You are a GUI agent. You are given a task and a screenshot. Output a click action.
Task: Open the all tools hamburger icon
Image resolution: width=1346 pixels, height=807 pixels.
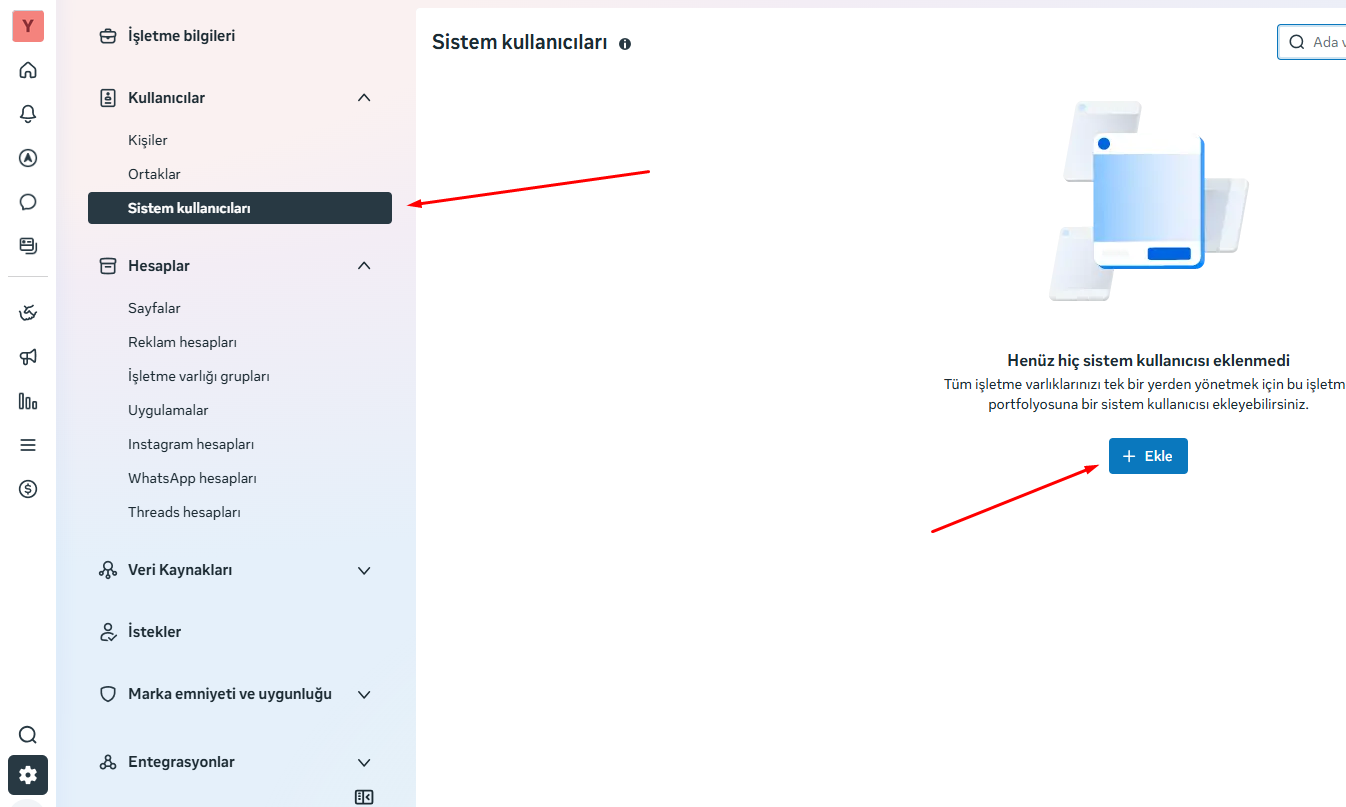click(x=28, y=445)
